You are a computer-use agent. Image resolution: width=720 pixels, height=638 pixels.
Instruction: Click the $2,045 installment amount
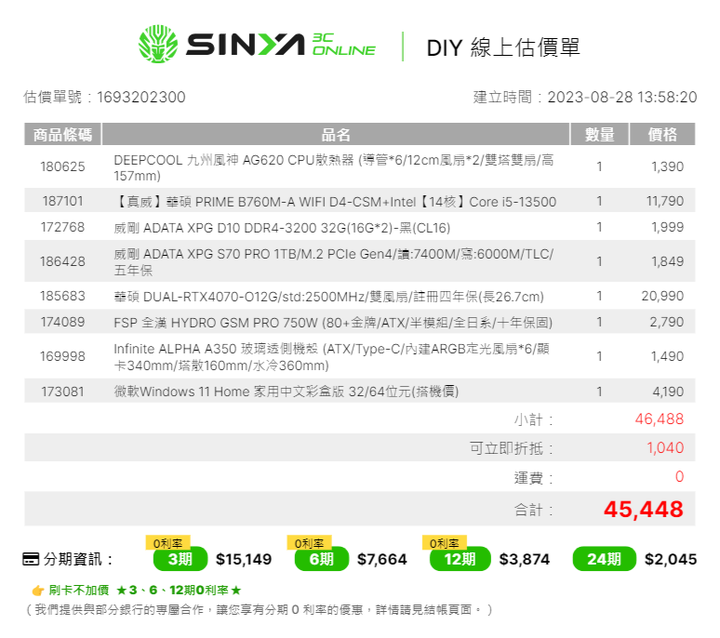pos(670,559)
